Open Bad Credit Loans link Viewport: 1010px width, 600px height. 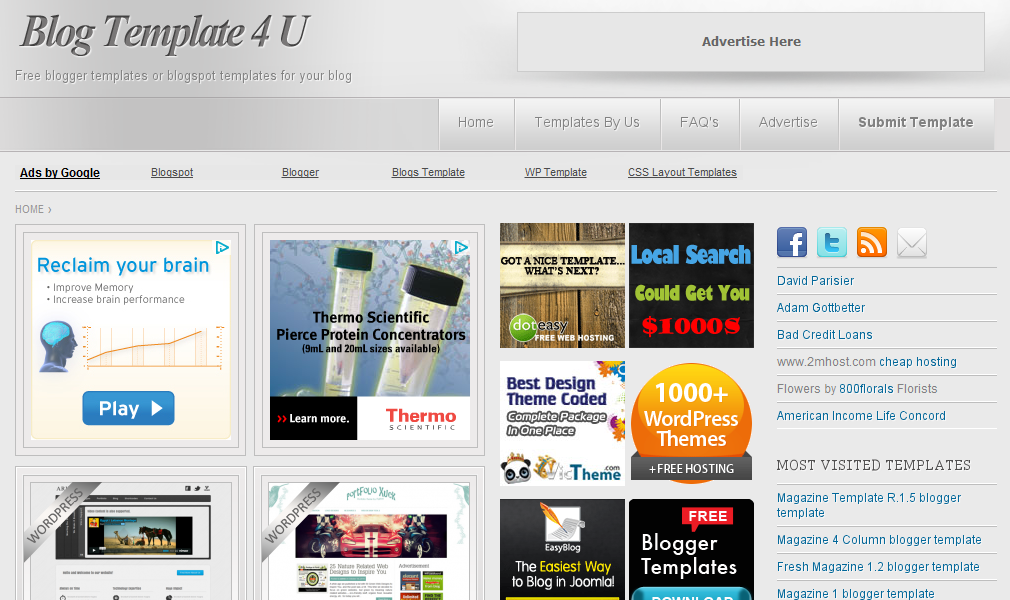coord(824,335)
